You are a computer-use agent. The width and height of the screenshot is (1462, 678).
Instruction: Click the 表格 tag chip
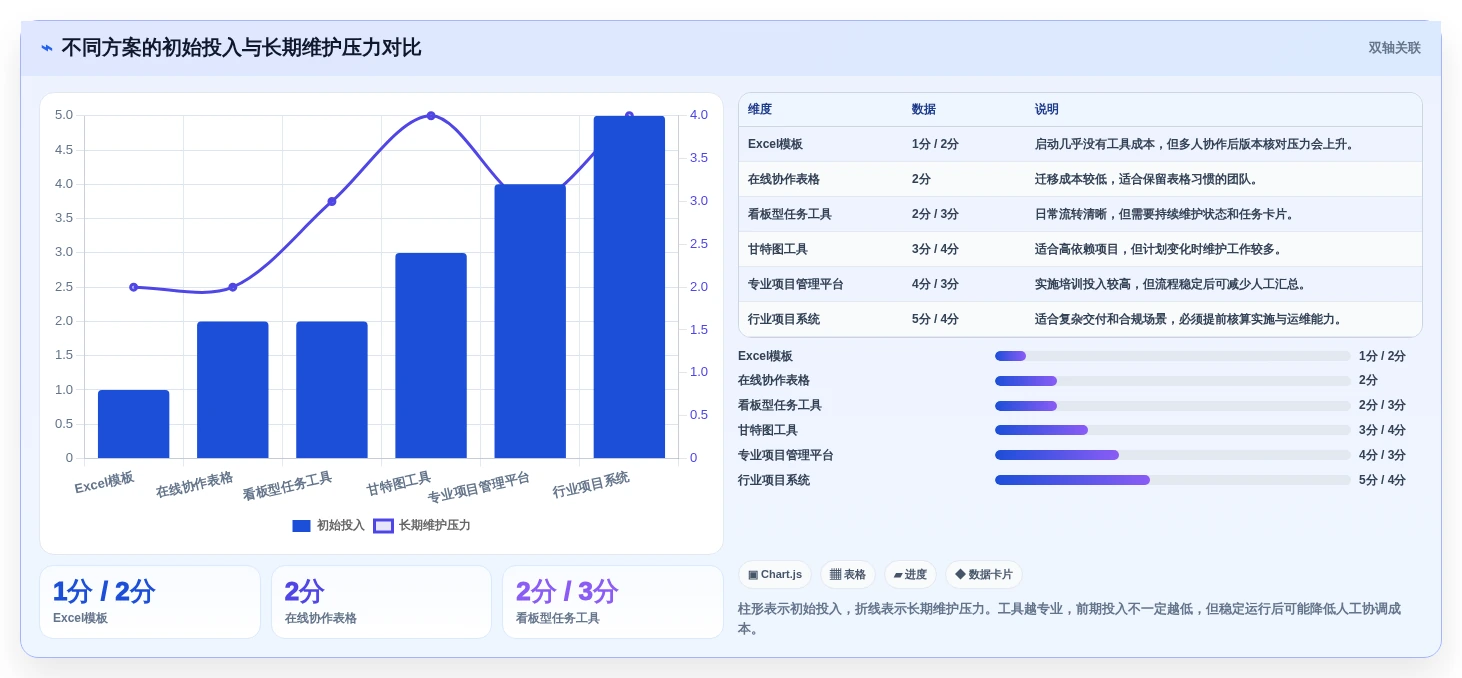tap(848, 575)
